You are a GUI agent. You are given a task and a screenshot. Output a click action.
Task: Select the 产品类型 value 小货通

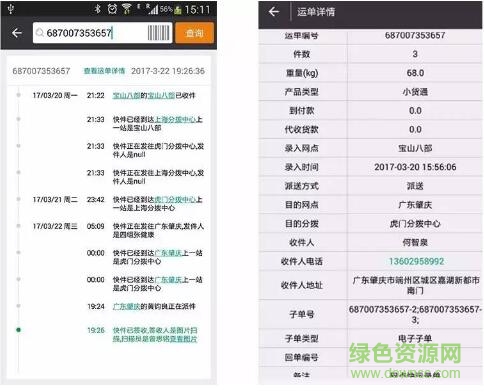tap(415, 92)
